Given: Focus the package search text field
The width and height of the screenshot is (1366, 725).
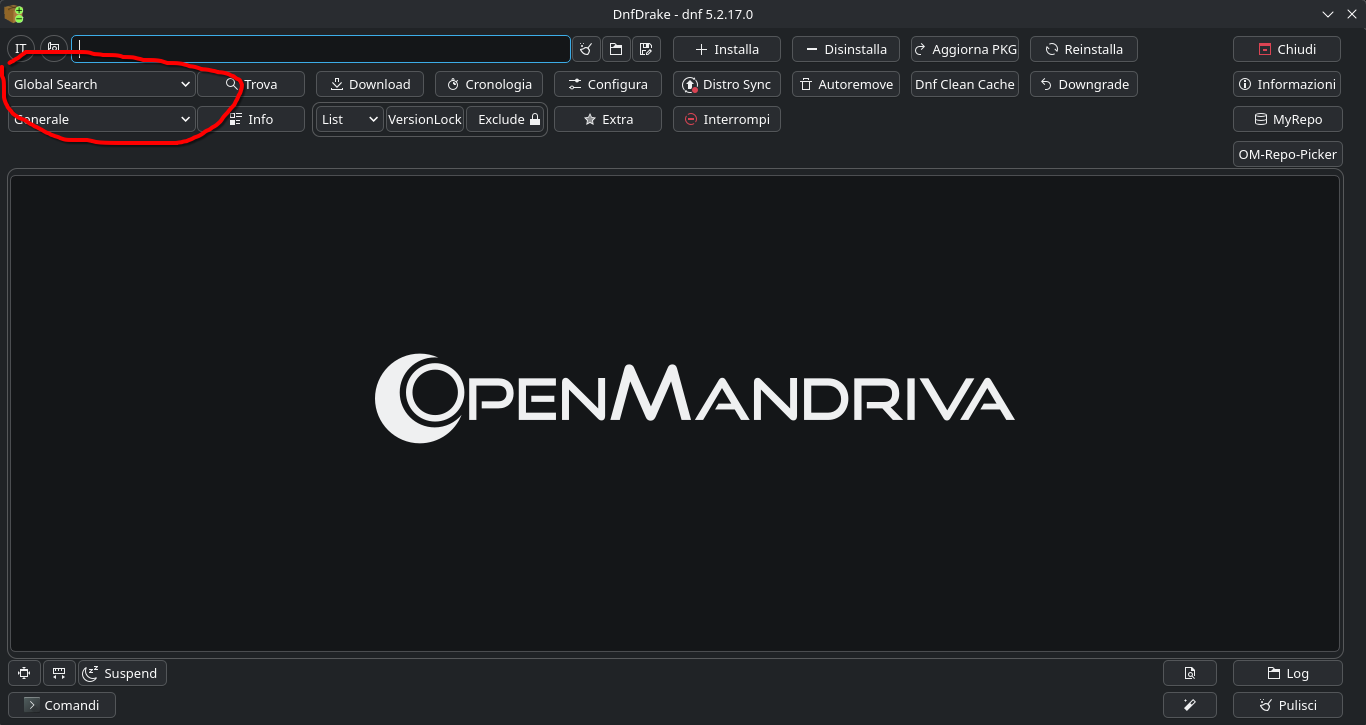Looking at the screenshot, I should [320, 49].
